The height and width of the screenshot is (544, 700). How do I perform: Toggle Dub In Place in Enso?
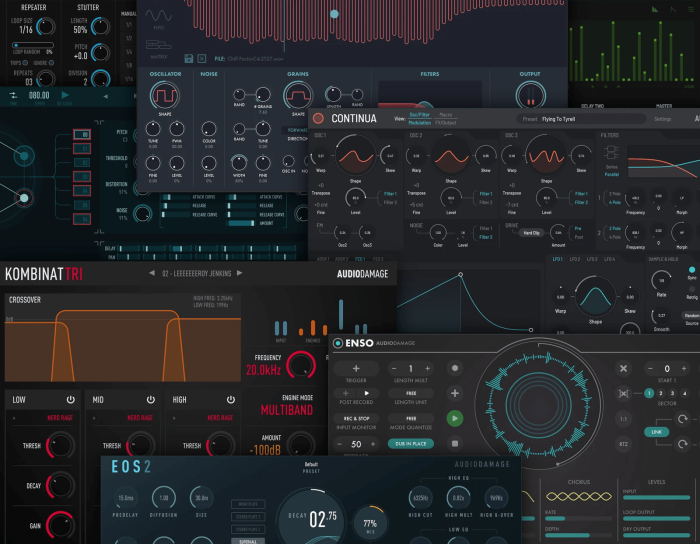tap(410, 444)
